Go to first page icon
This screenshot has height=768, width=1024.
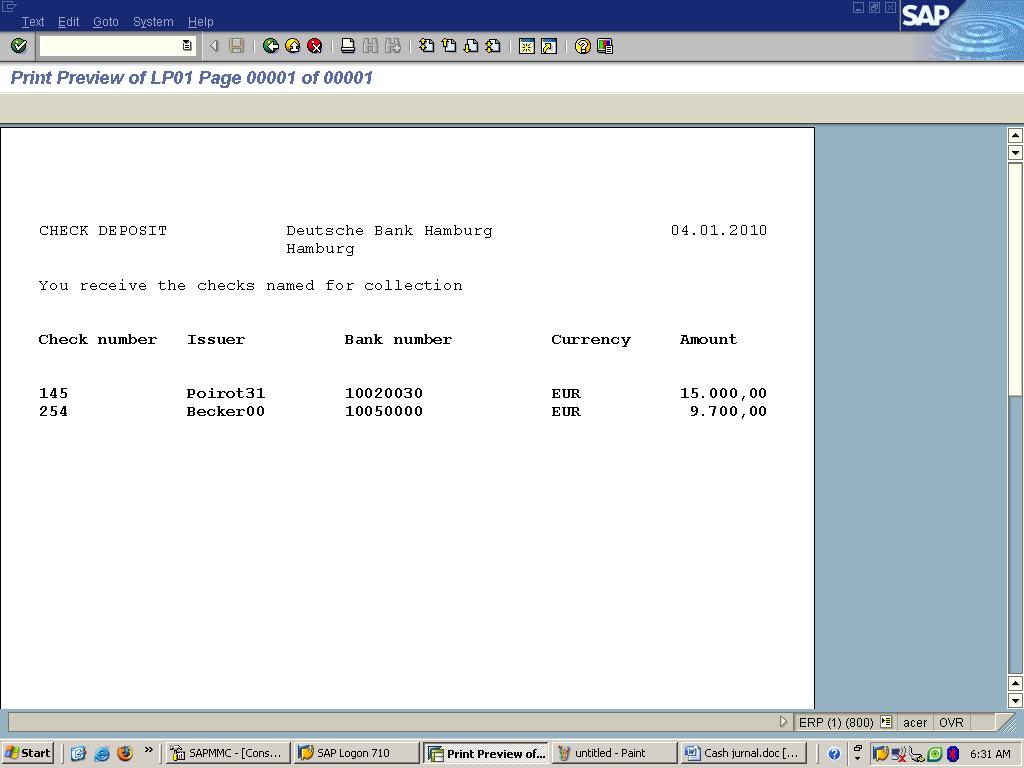[426, 46]
